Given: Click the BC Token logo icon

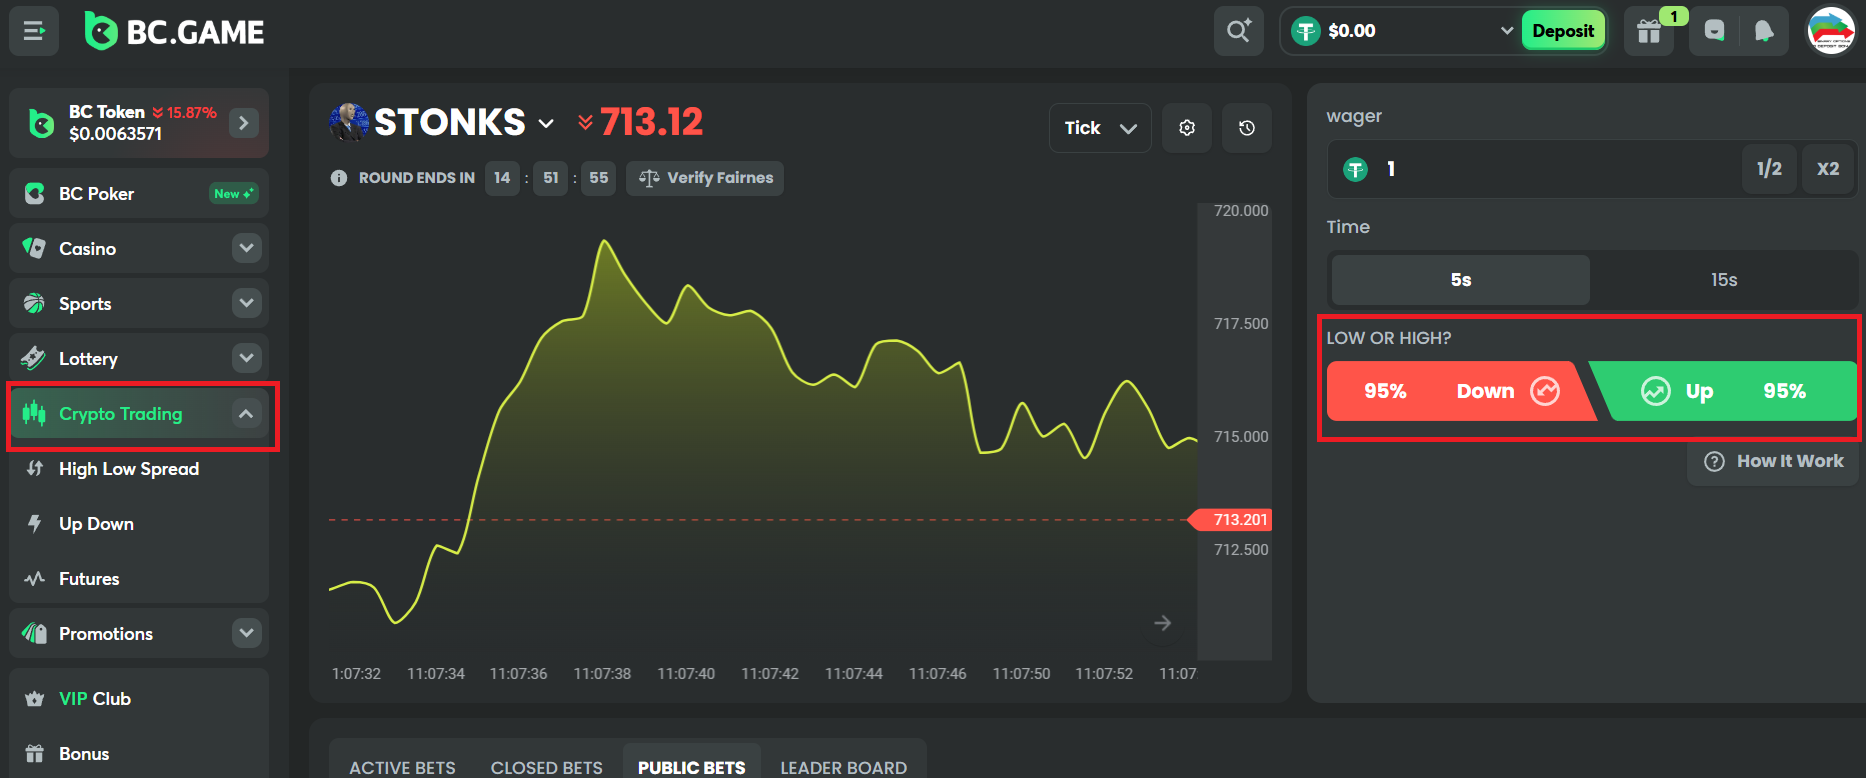Looking at the screenshot, I should pyautogui.click(x=41, y=124).
